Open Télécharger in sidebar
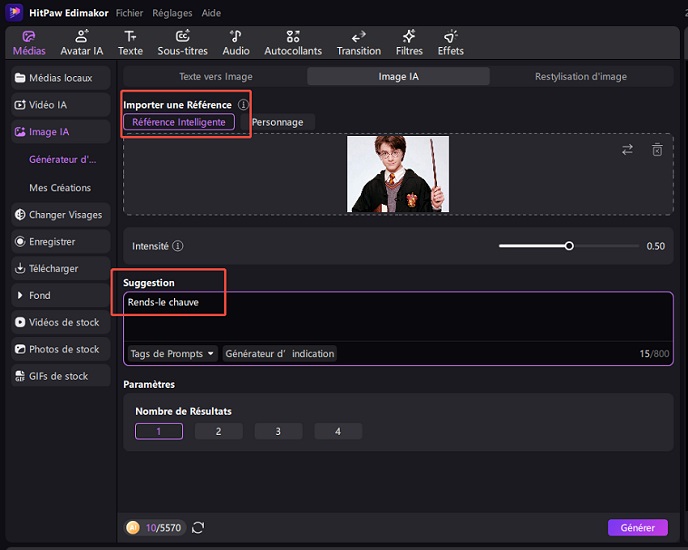The width and height of the screenshot is (688, 550). pyautogui.click(x=61, y=269)
